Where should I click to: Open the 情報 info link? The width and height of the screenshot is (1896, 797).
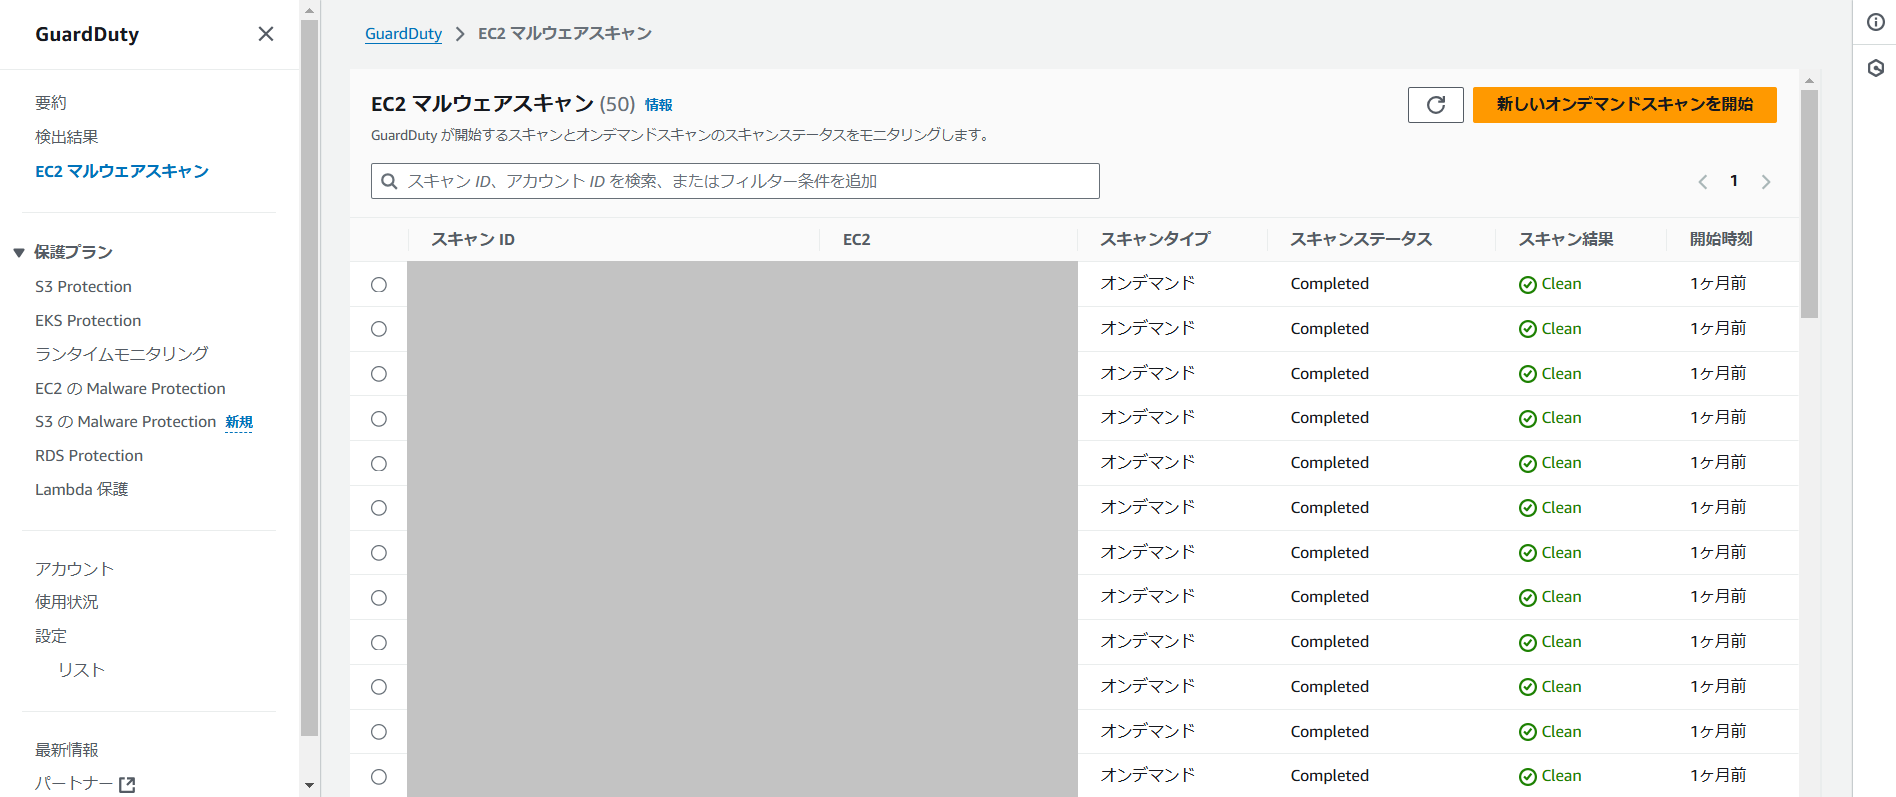[658, 105]
